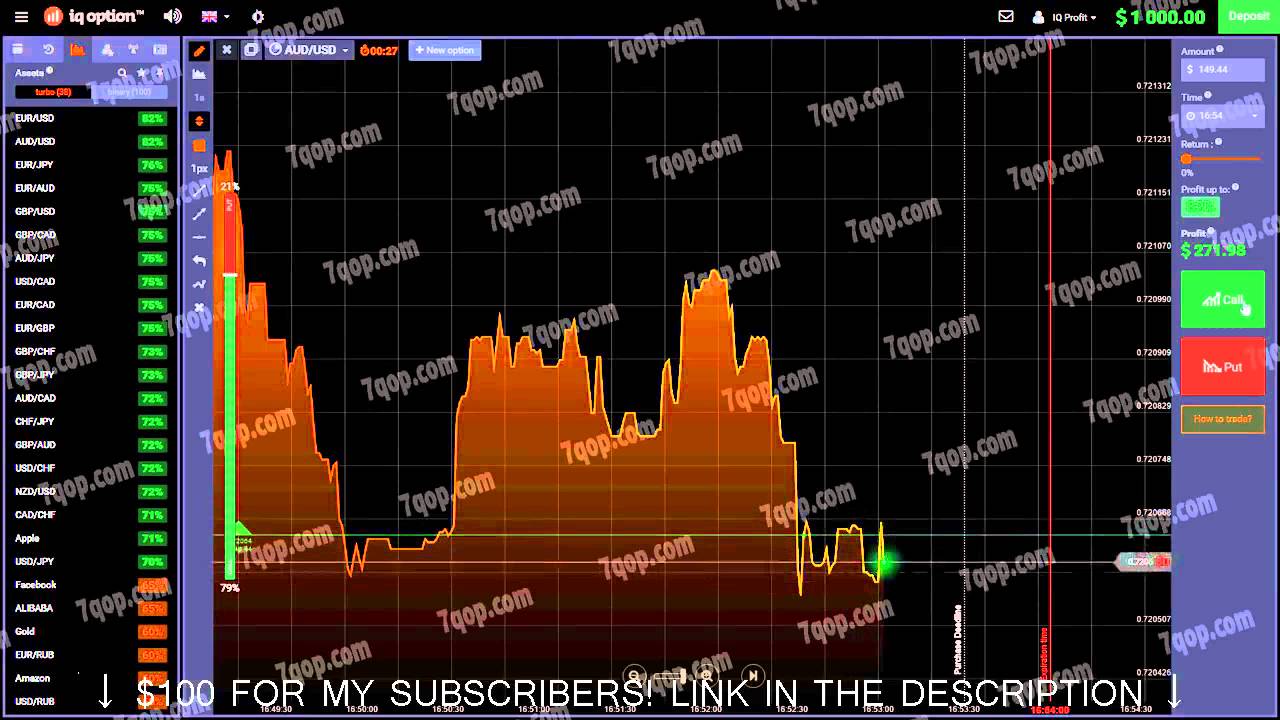Choose AUD/USD in the assets list
This screenshot has height=720, width=1280.
point(90,142)
